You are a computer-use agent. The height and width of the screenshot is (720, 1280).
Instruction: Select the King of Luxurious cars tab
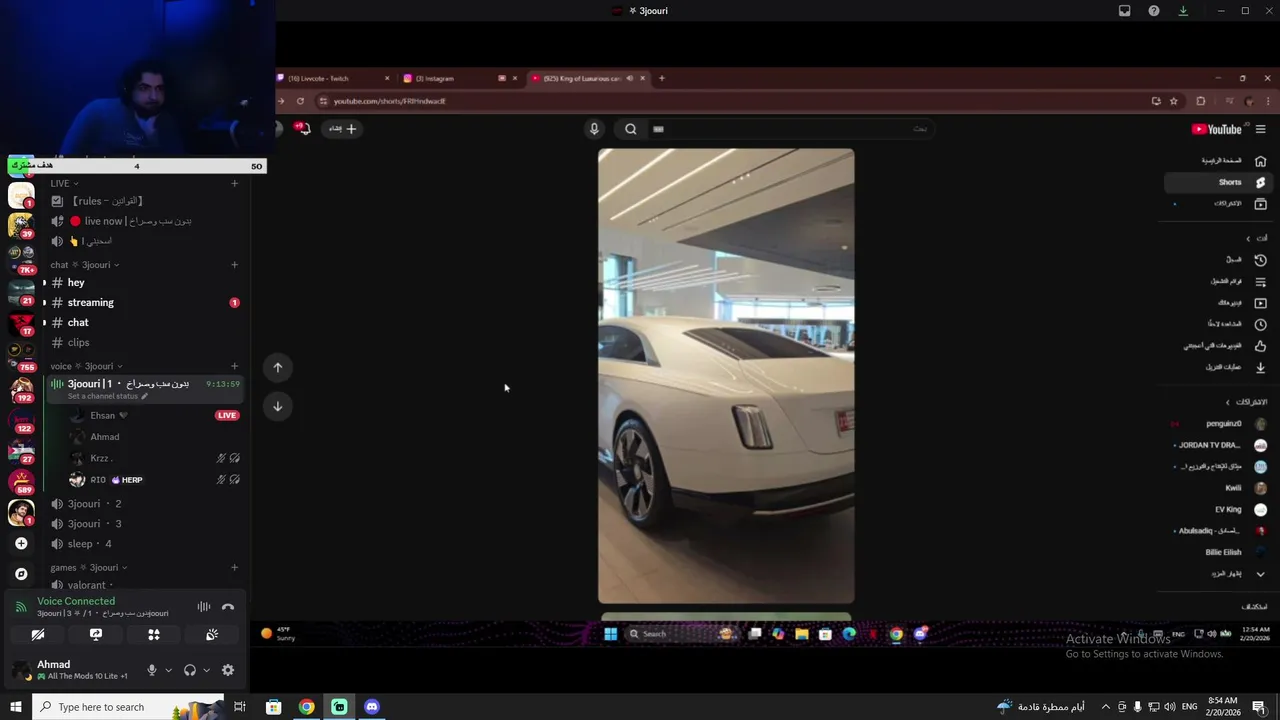(x=588, y=78)
